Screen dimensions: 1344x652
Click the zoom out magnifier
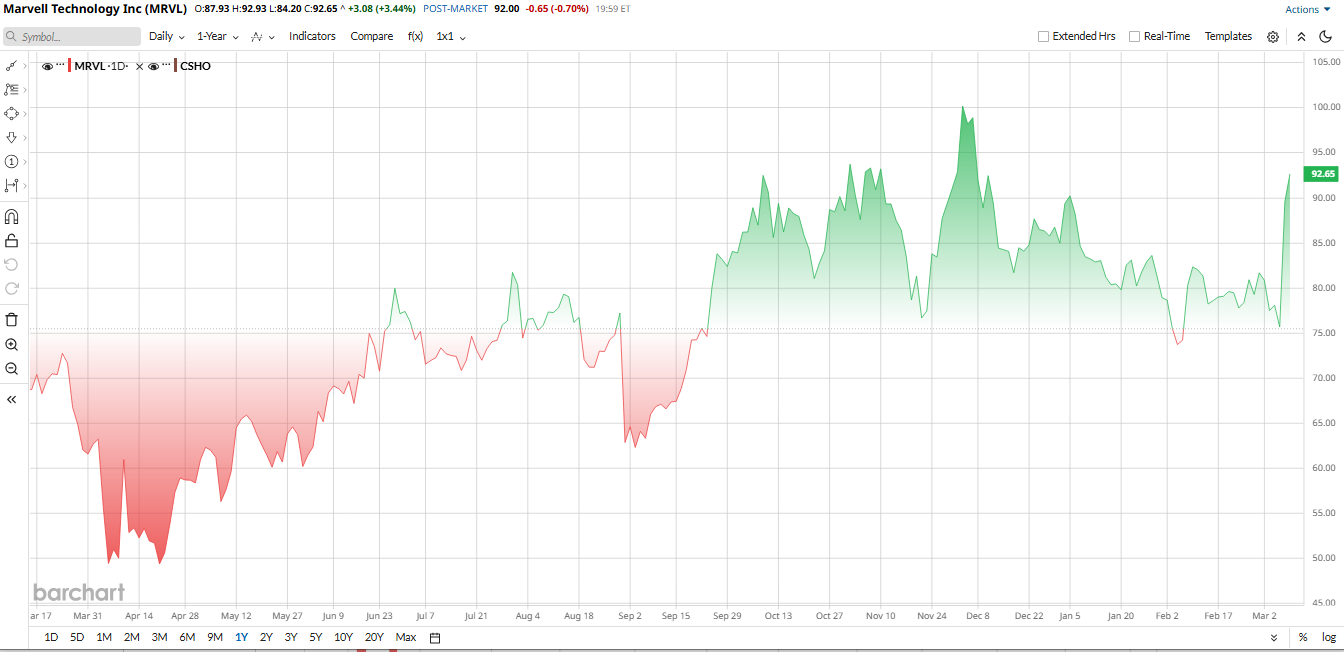[x=12, y=368]
